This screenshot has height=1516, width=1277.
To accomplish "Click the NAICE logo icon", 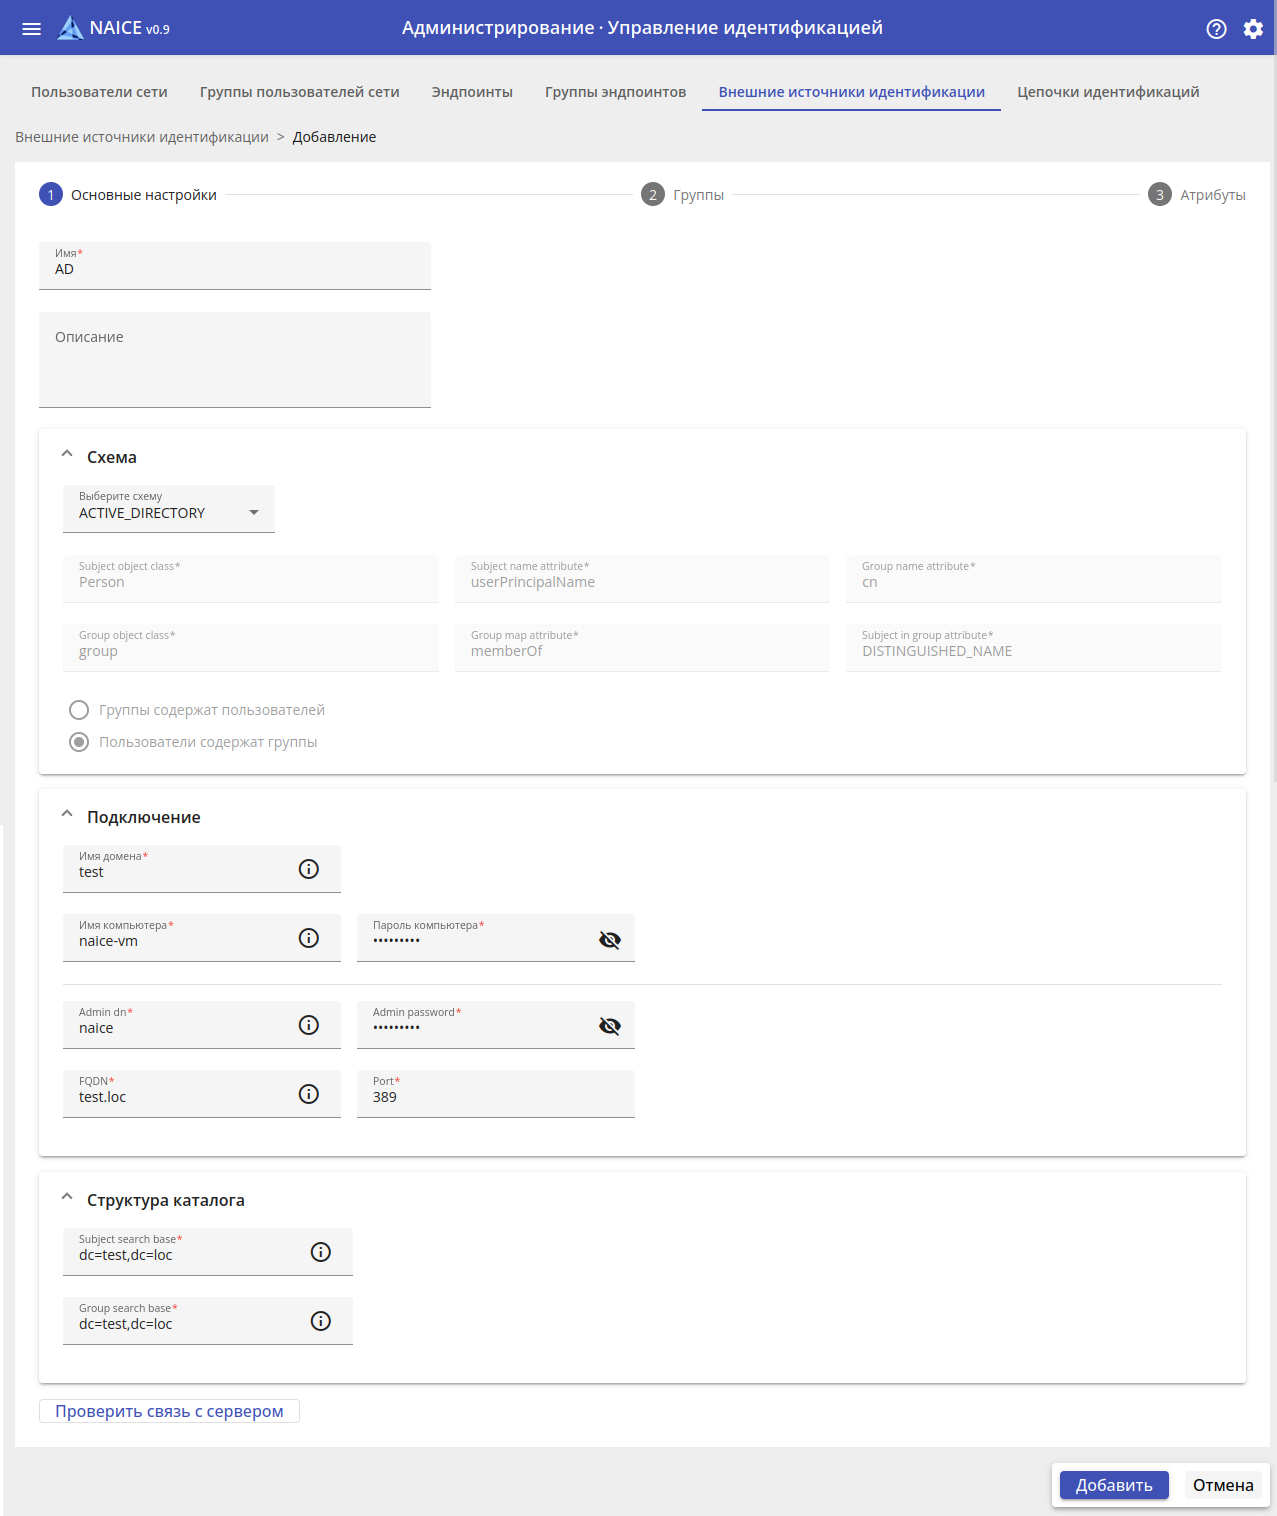I will (x=70, y=28).
